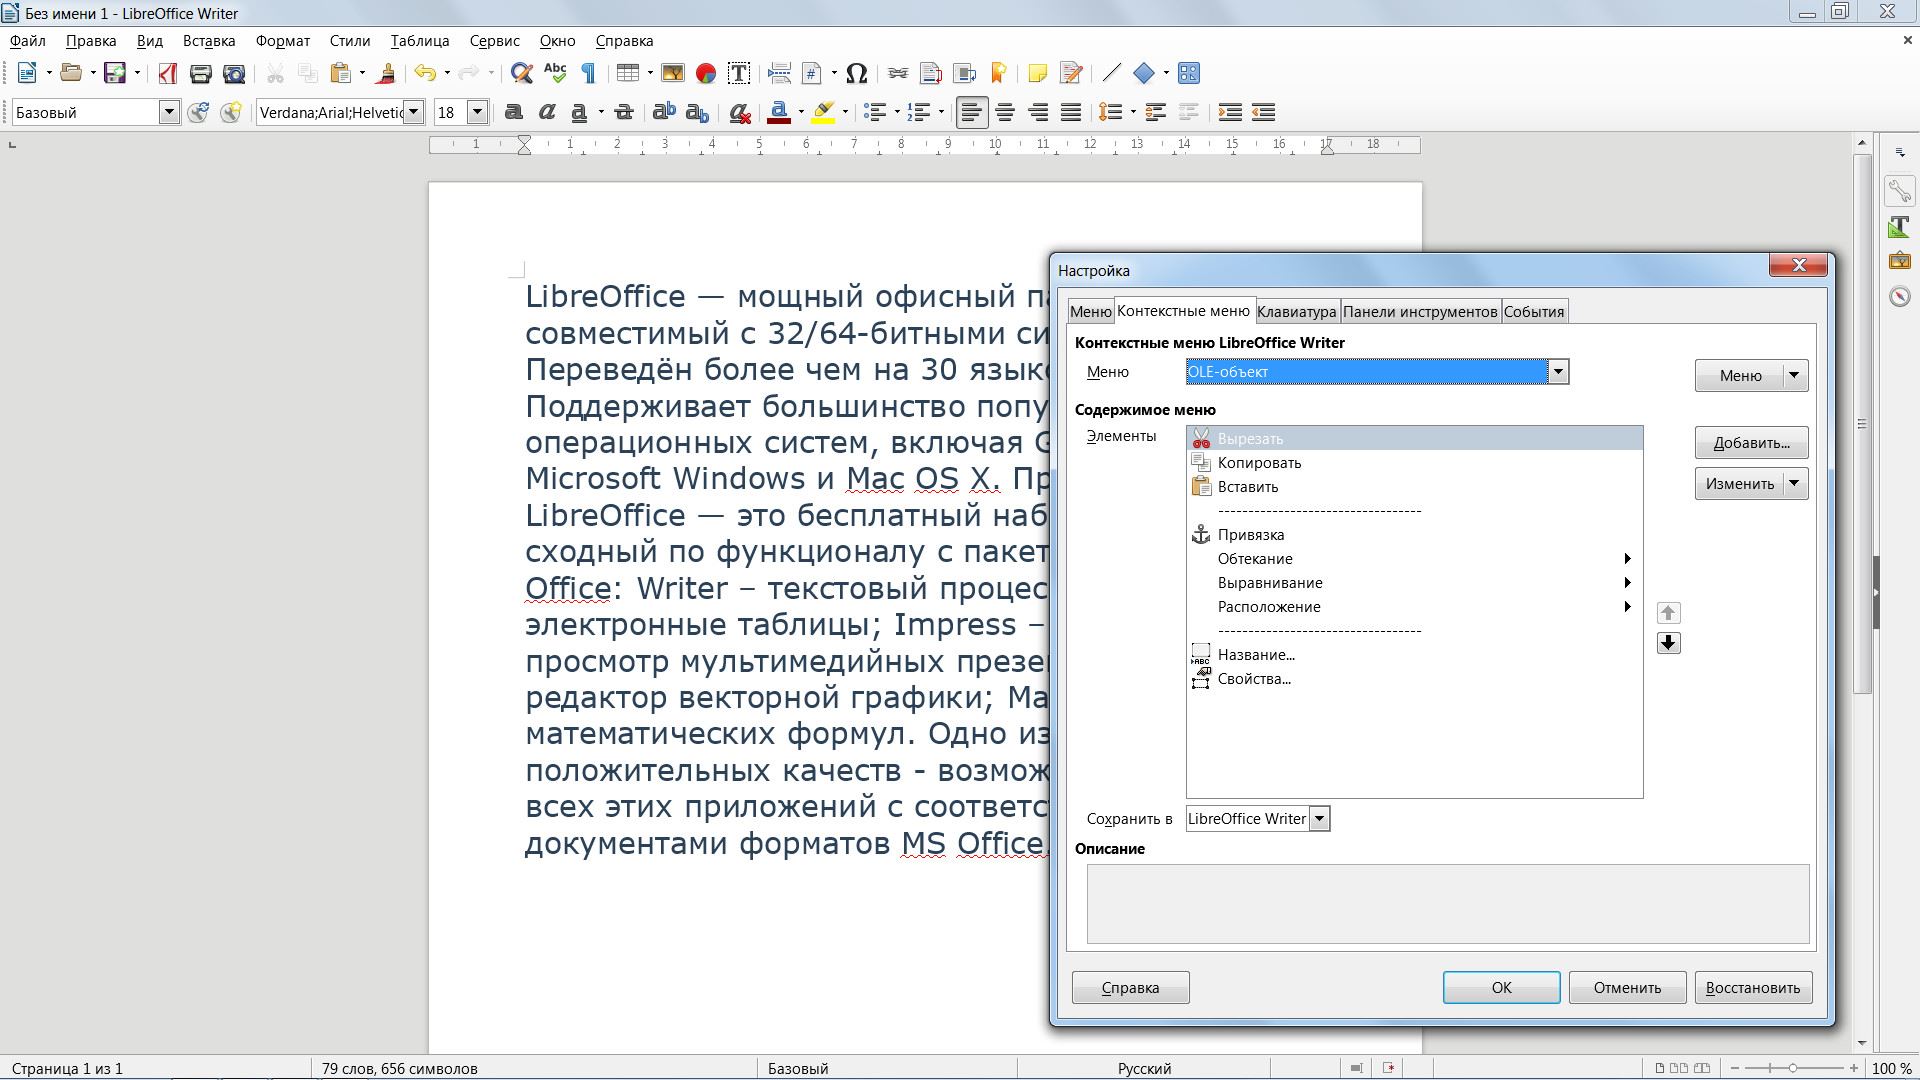Toggle formatting marks (pilcrow) icon
The image size is (1920, 1080).
point(588,73)
